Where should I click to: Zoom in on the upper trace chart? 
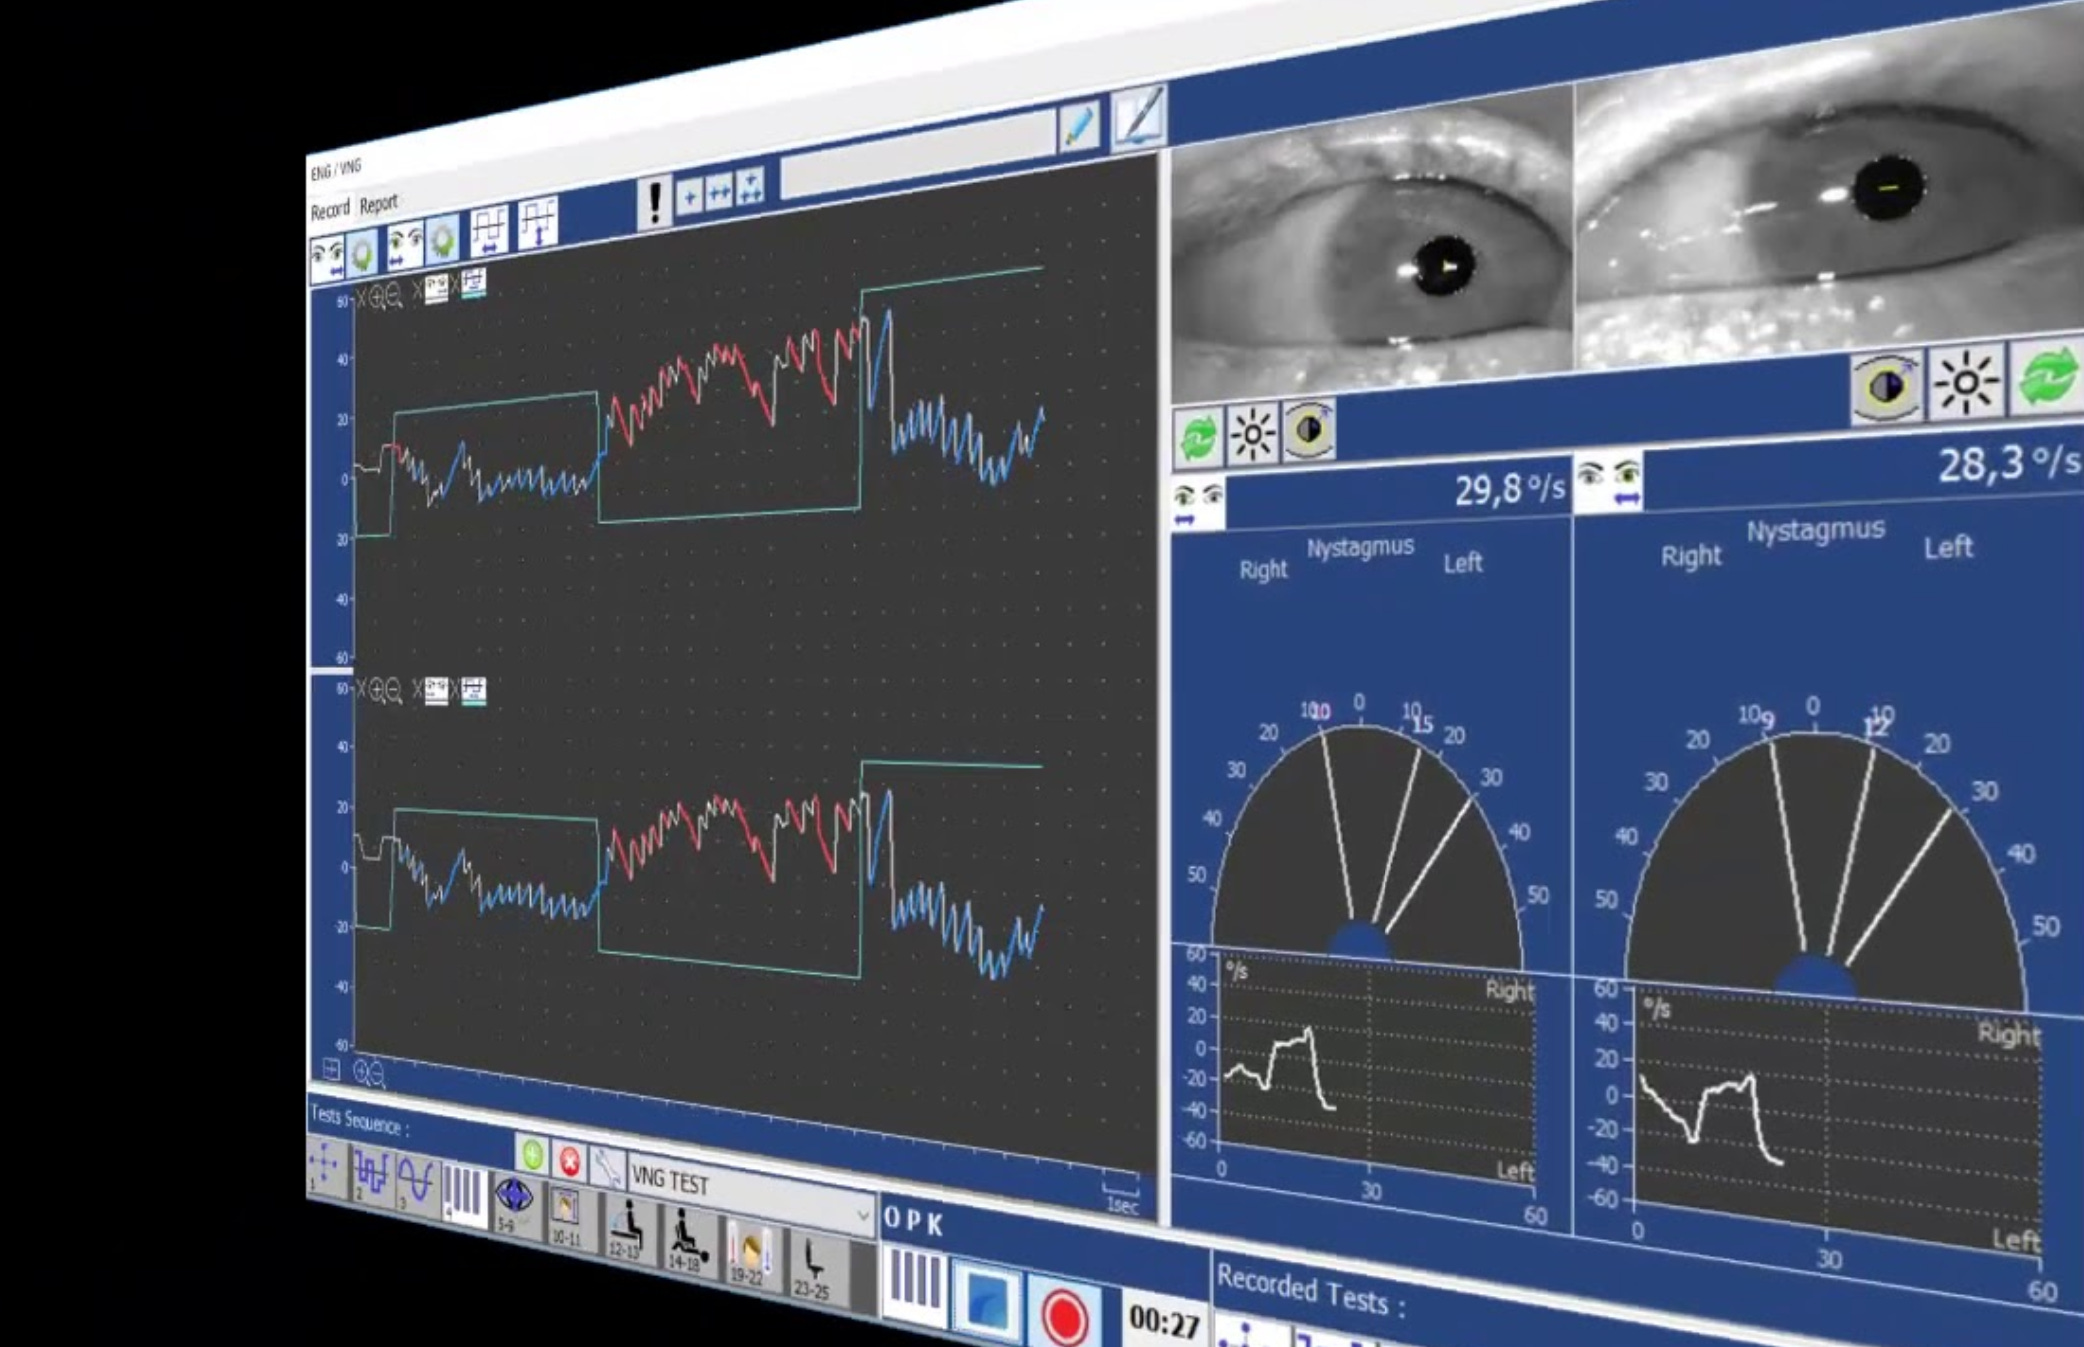(378, 297)
